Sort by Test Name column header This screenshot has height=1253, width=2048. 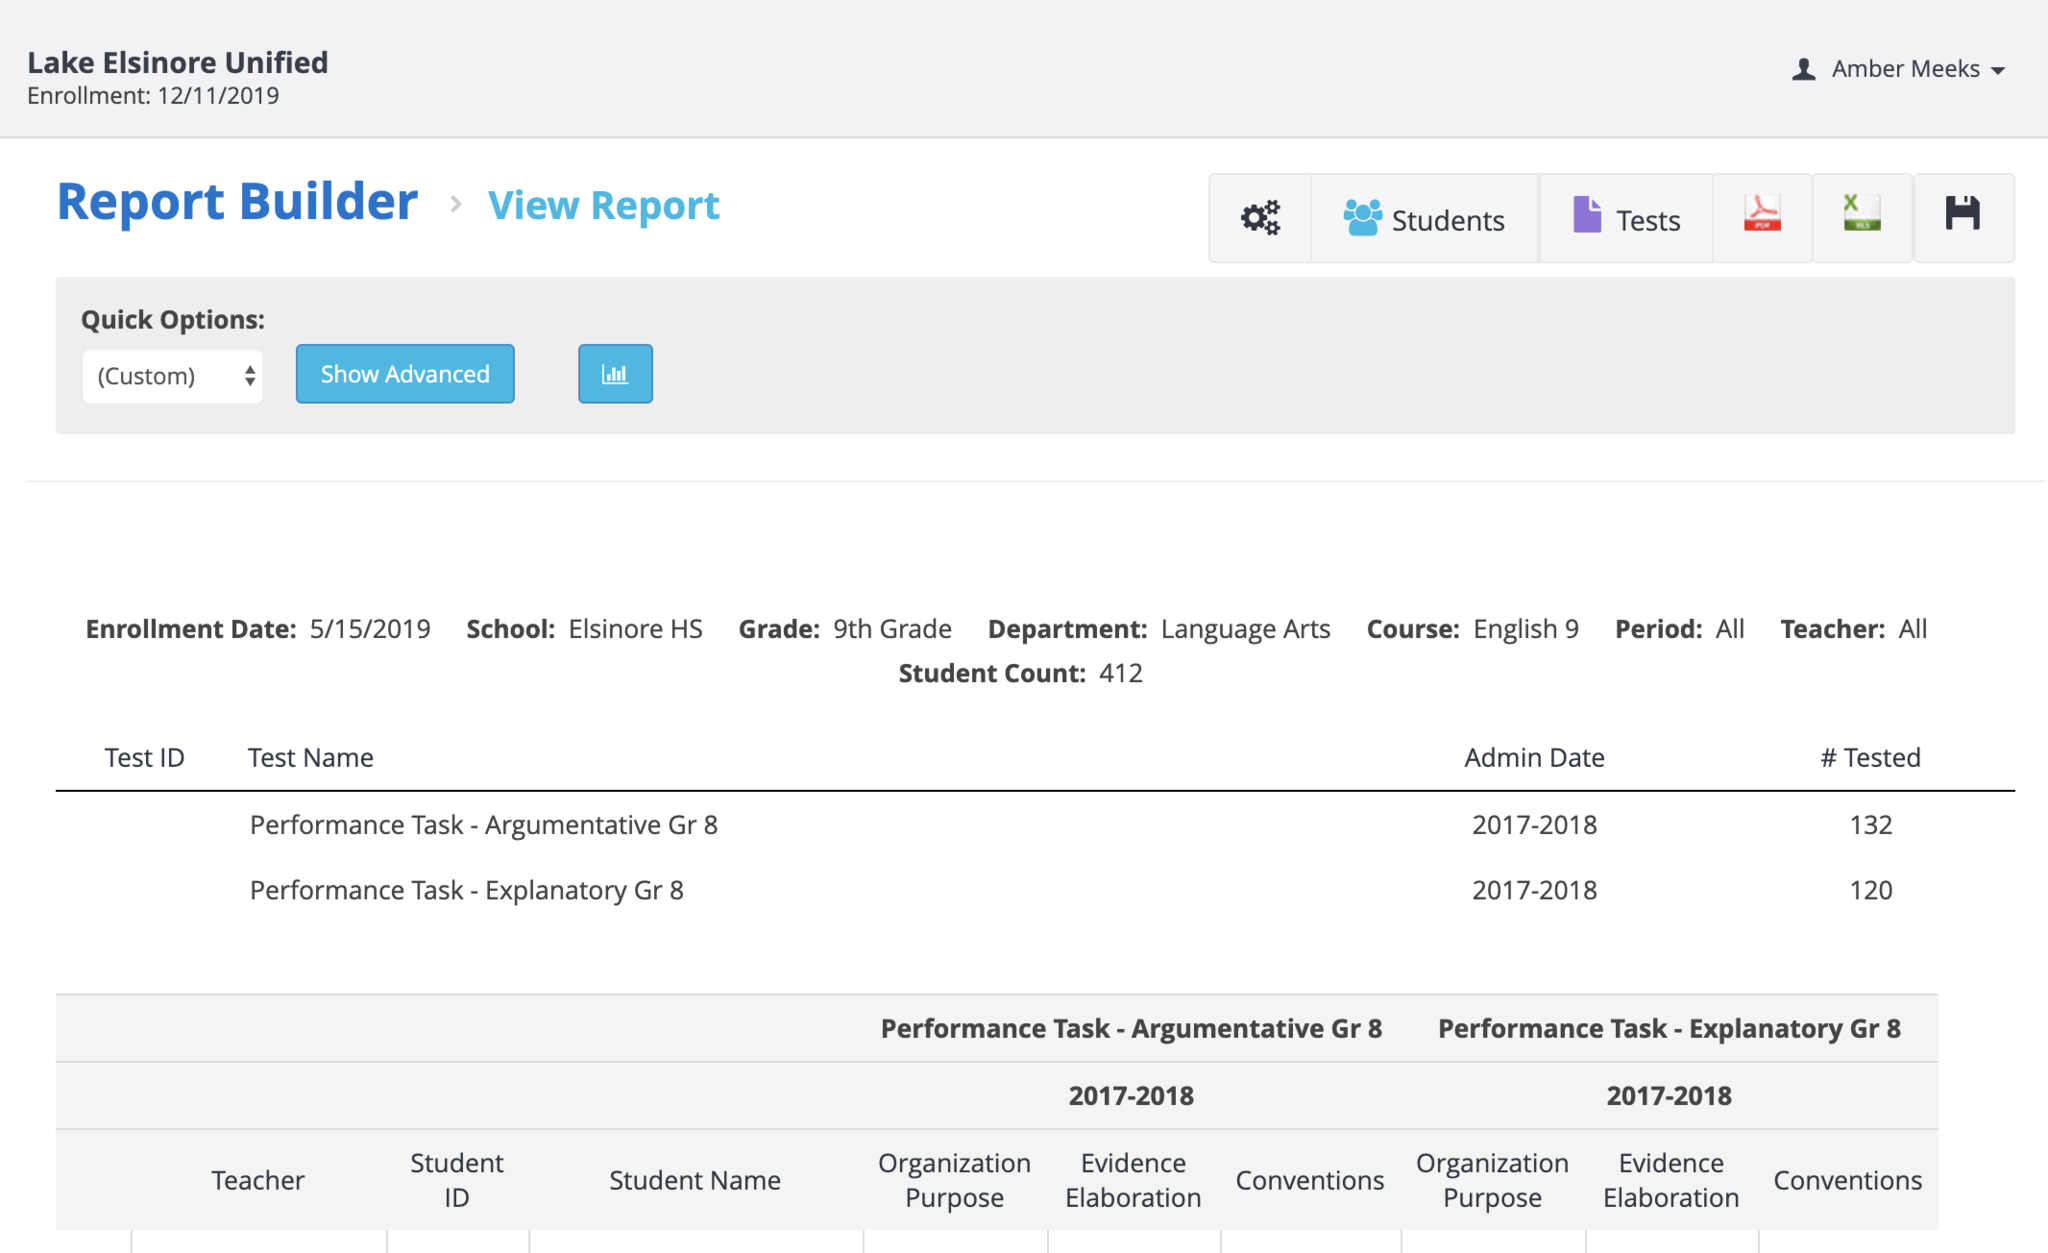[x=311, y=758]
